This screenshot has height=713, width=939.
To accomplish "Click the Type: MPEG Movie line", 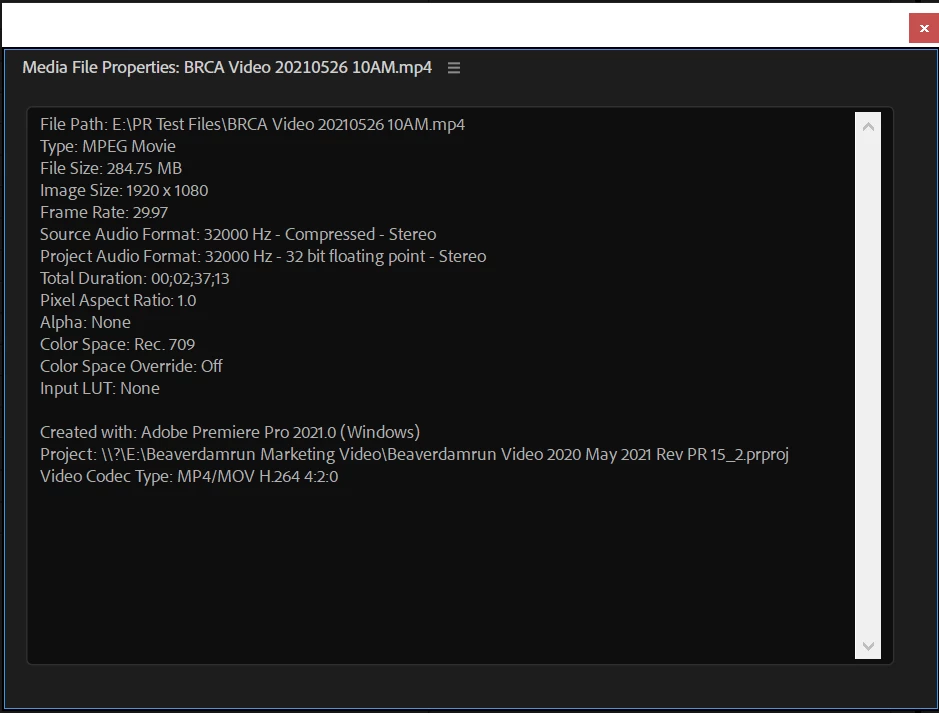I will pyautogui.click(x=108, y=146).
